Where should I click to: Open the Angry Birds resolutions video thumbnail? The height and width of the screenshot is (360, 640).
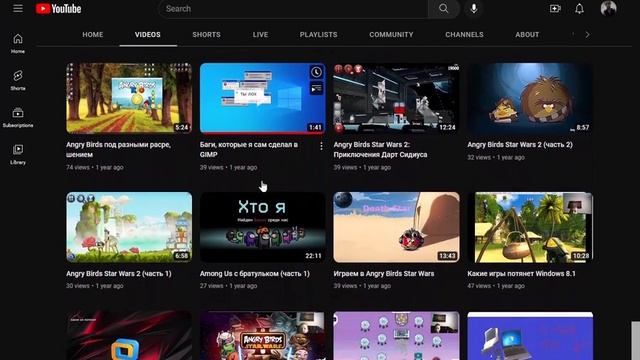pyautogui.click(x=129, y=98)
